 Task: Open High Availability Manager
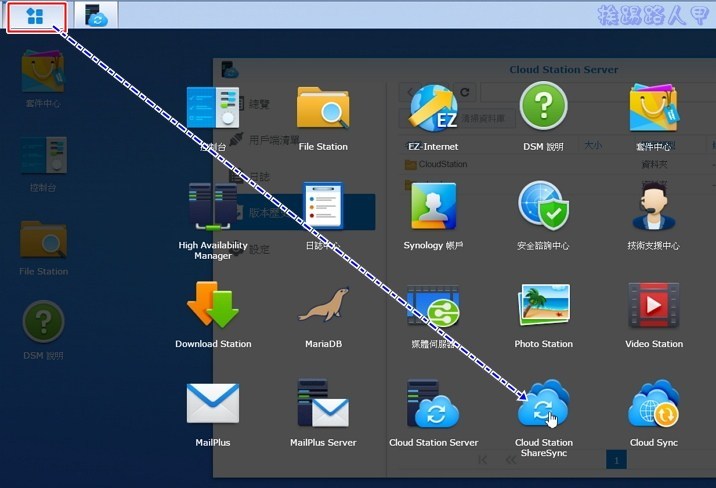[x=213, y=208]
